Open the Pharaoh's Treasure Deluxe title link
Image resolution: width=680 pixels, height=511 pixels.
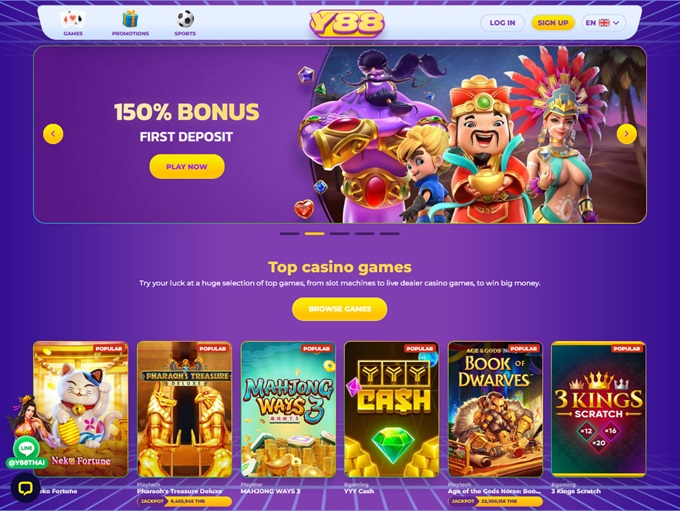click(x=180, y=491)
